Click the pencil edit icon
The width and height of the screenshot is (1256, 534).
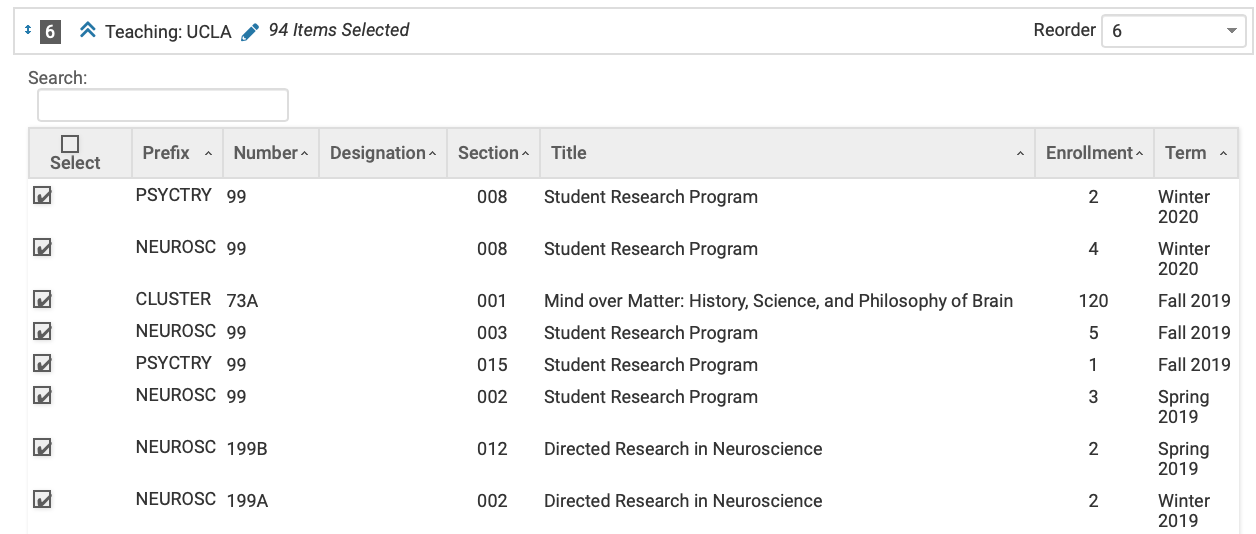(x=250, y=31)
